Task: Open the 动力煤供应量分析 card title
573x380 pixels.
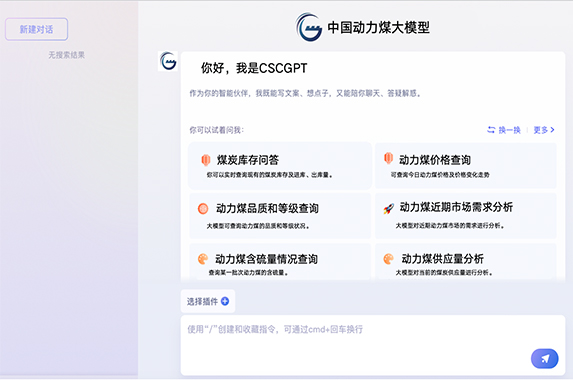Action: (443, 259)
